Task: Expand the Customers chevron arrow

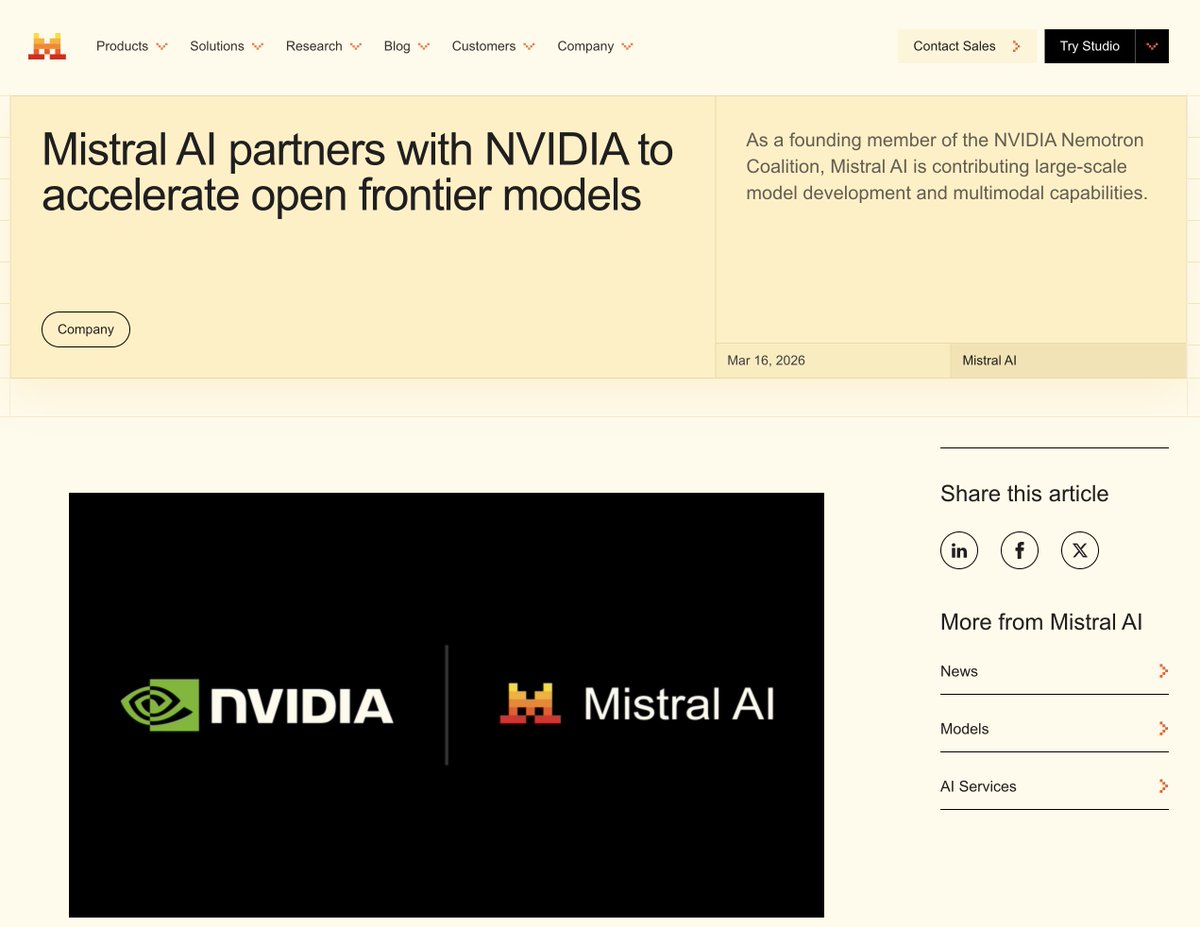Action: pyautogui.click(x=529, y=46)
